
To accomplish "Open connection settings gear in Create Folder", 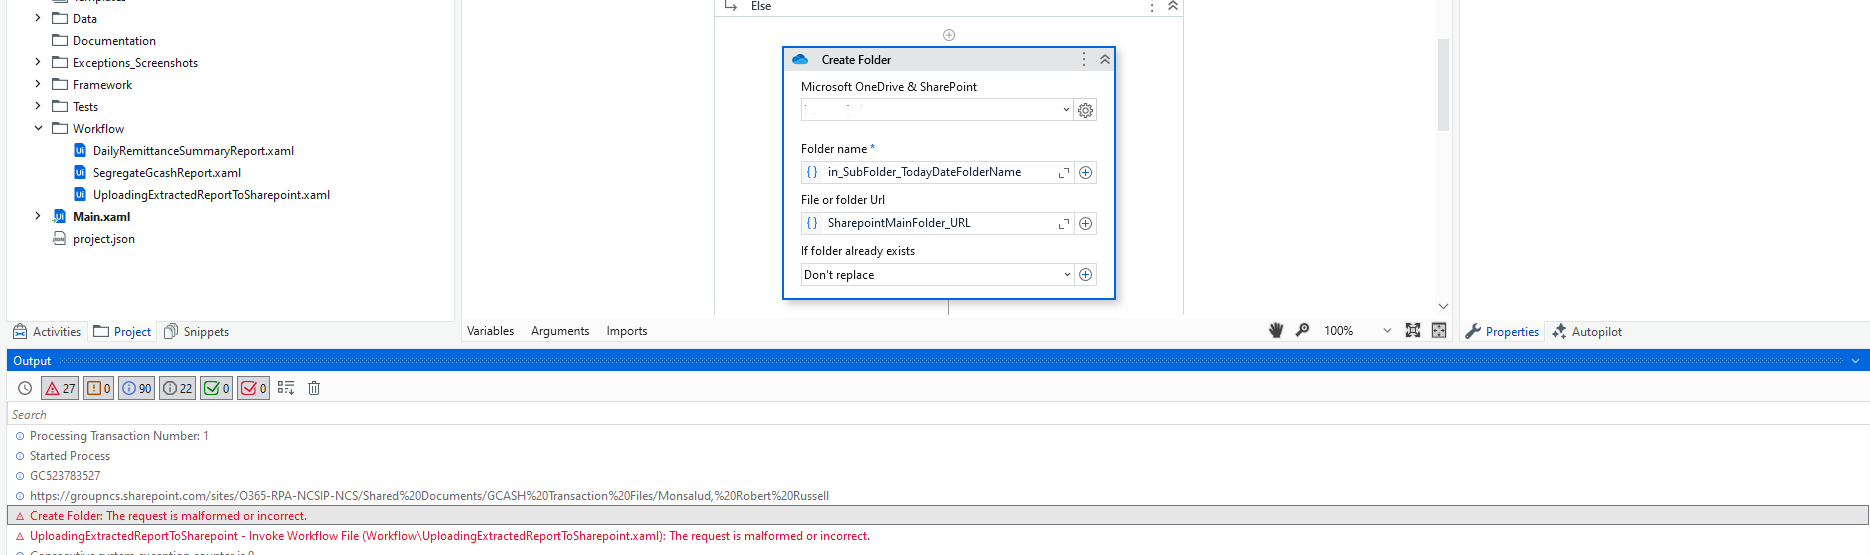I will coord(1085,110).
